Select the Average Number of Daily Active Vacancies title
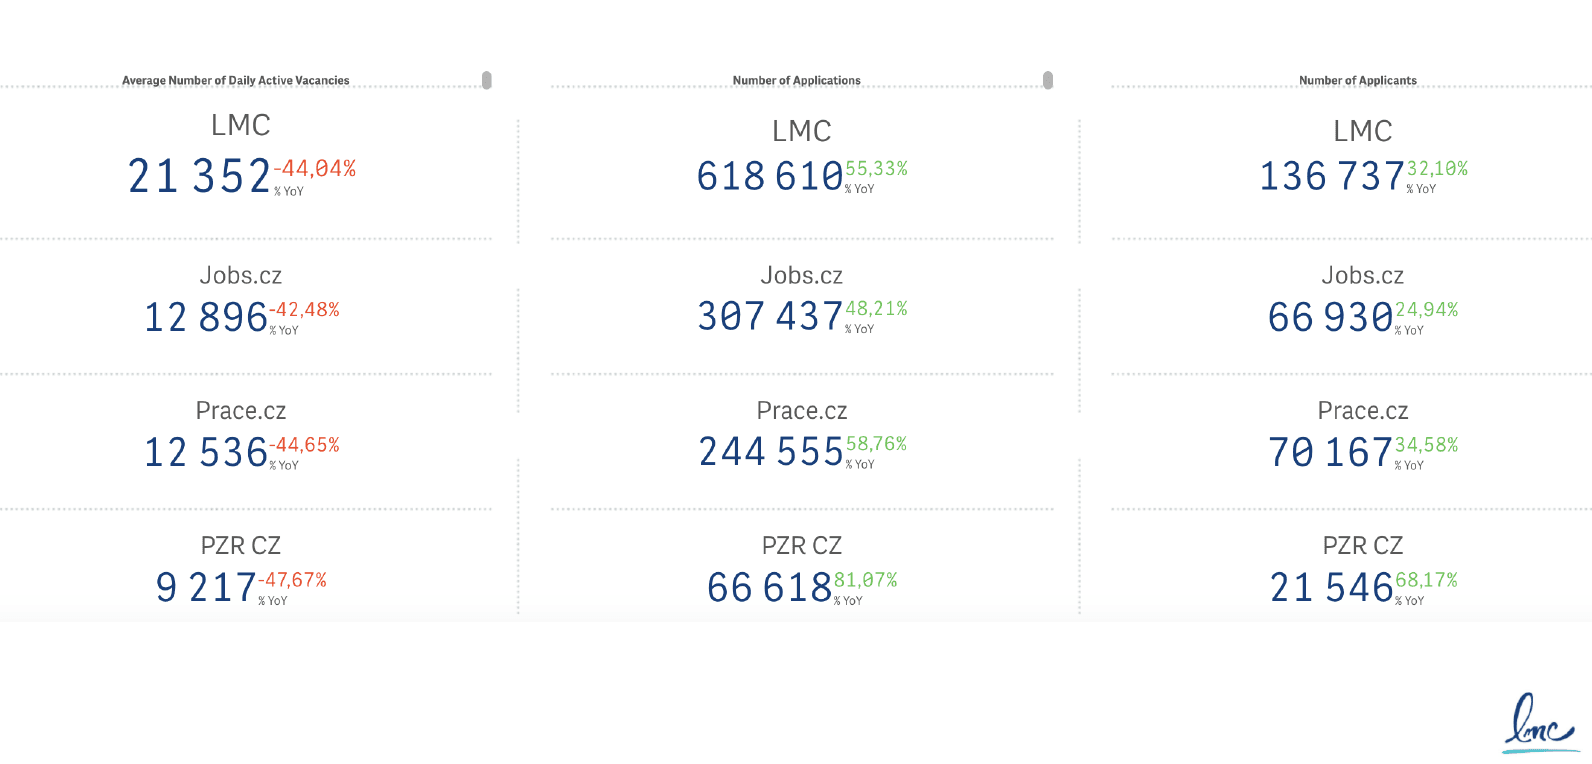Image resolution: width=1592 pixels, height=764 pixels. [x=236, y=80]
